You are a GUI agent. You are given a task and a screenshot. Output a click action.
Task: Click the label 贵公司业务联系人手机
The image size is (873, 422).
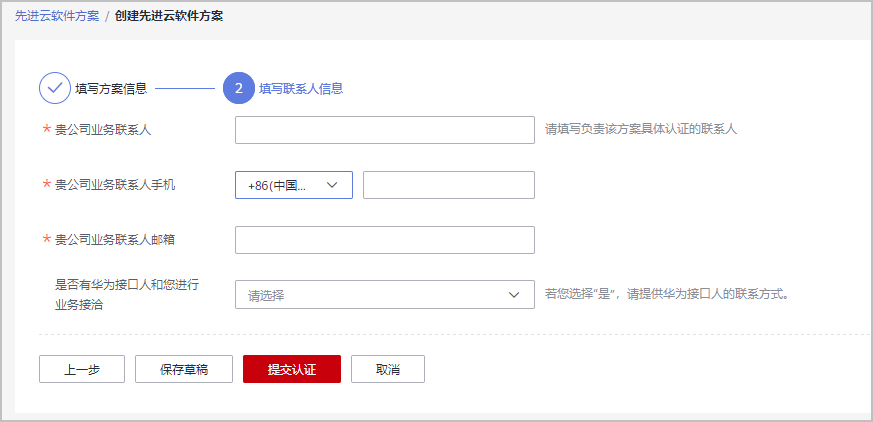[115, 185]
